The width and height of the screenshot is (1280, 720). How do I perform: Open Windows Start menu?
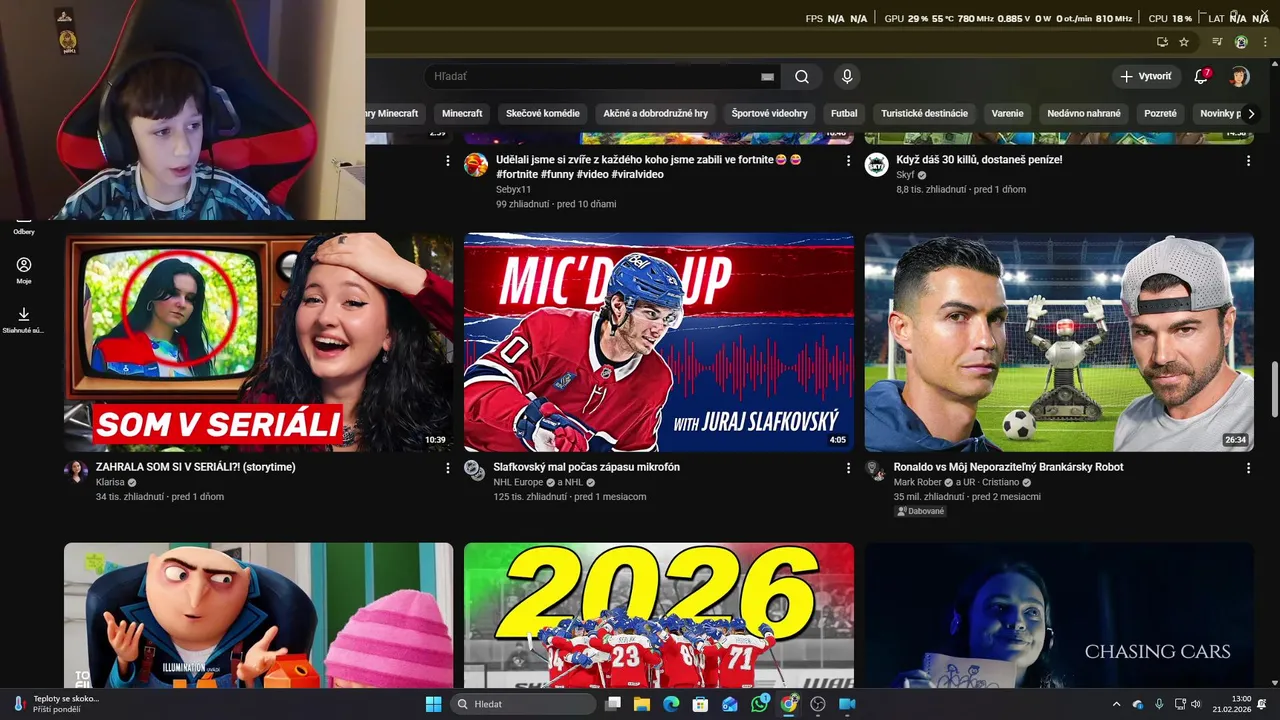[433, 704]
